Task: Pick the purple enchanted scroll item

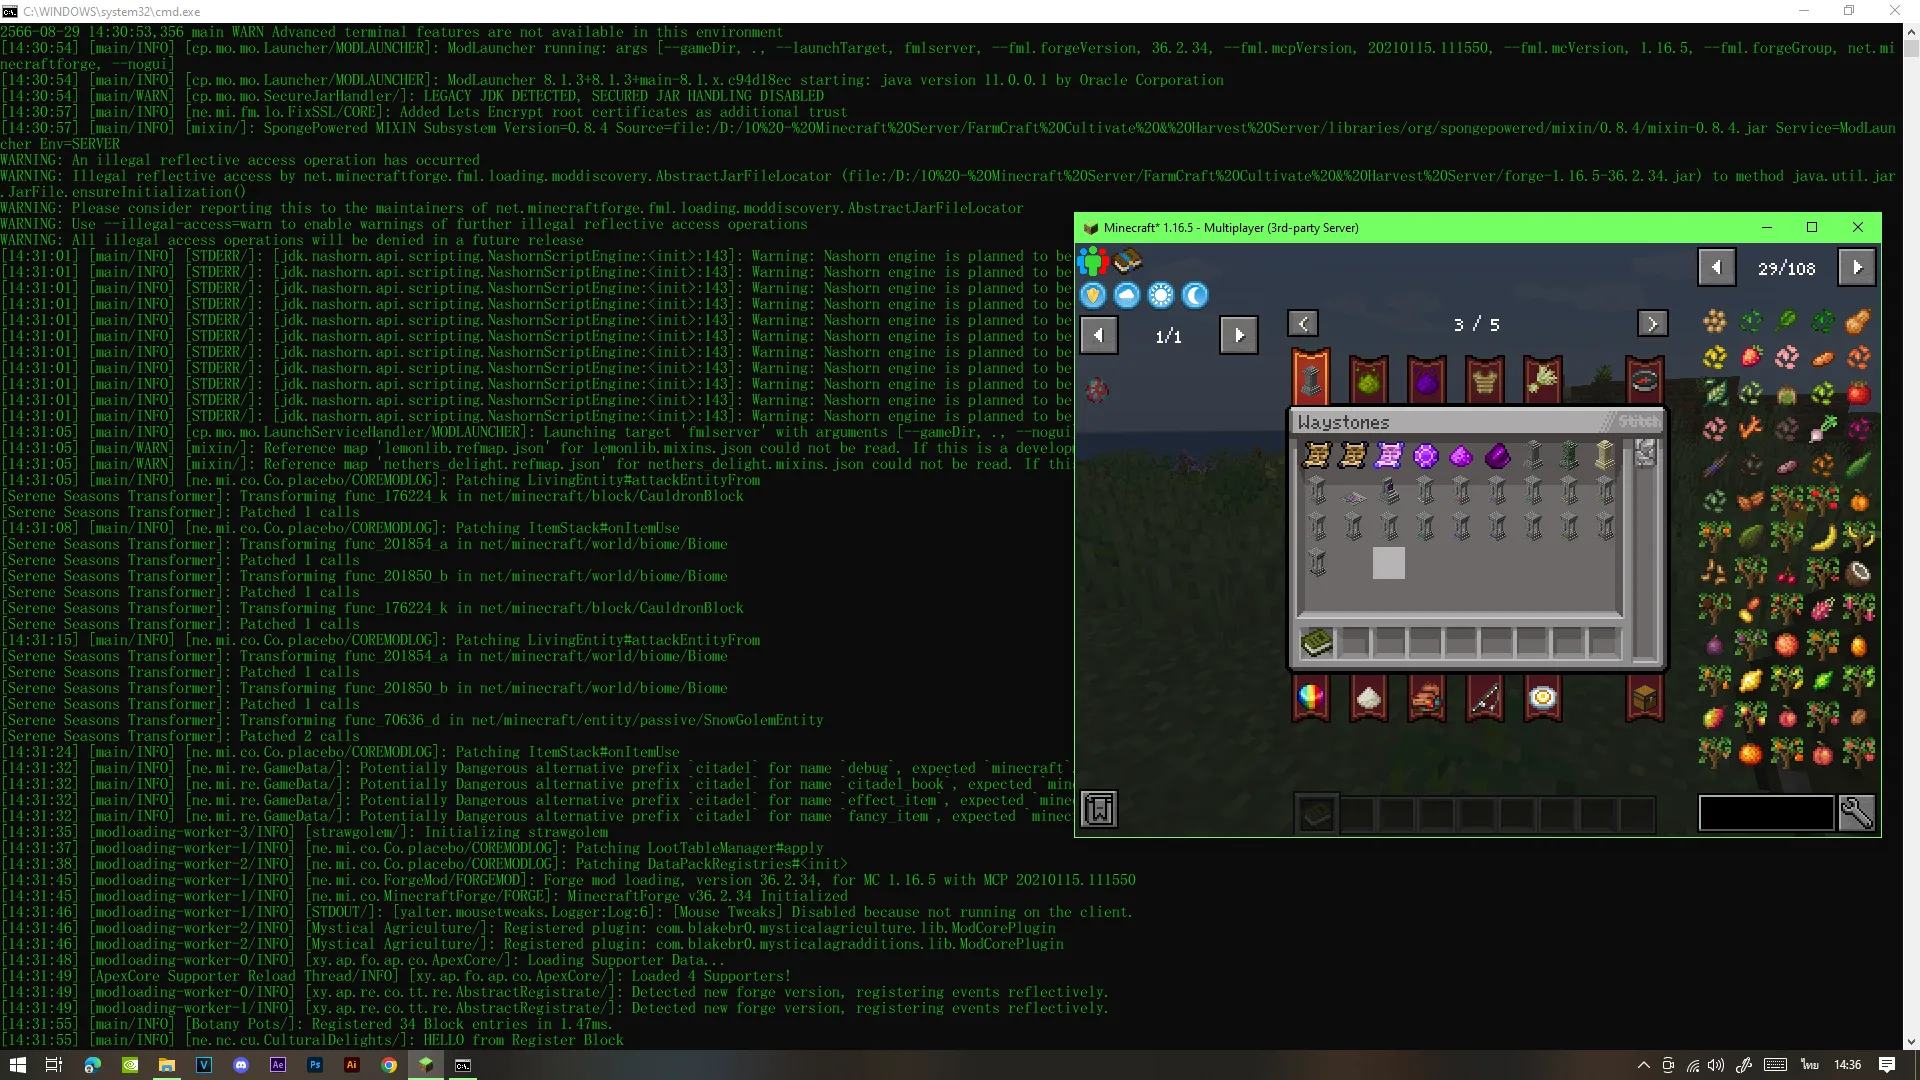Action: [1389, 456]
